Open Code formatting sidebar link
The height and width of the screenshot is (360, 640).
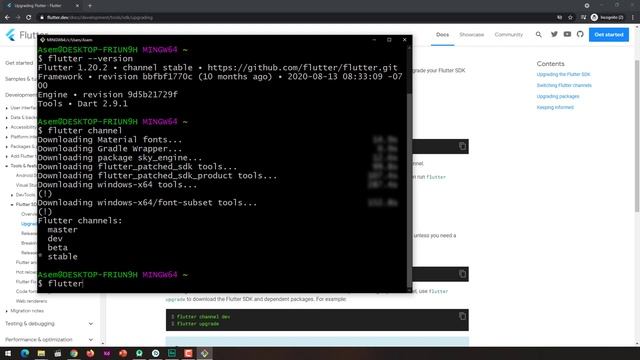pyautogui.click(x=26, y=291)
